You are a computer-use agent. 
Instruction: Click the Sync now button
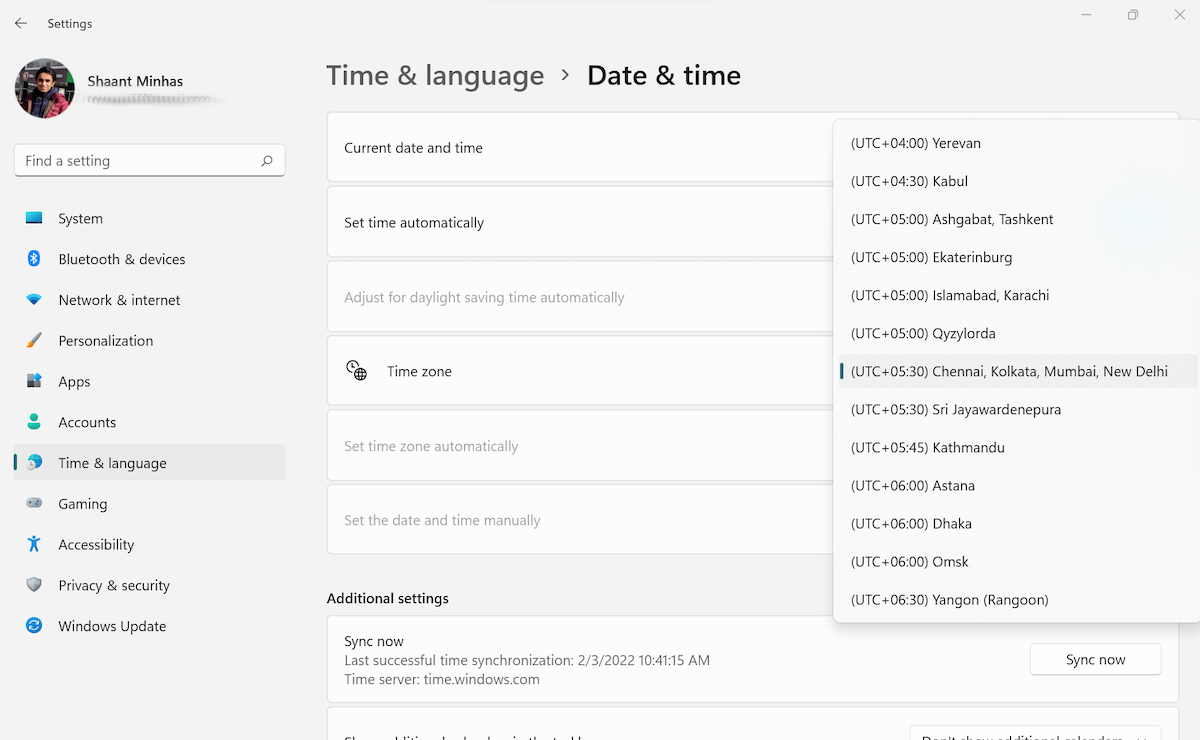(1095, 659)
